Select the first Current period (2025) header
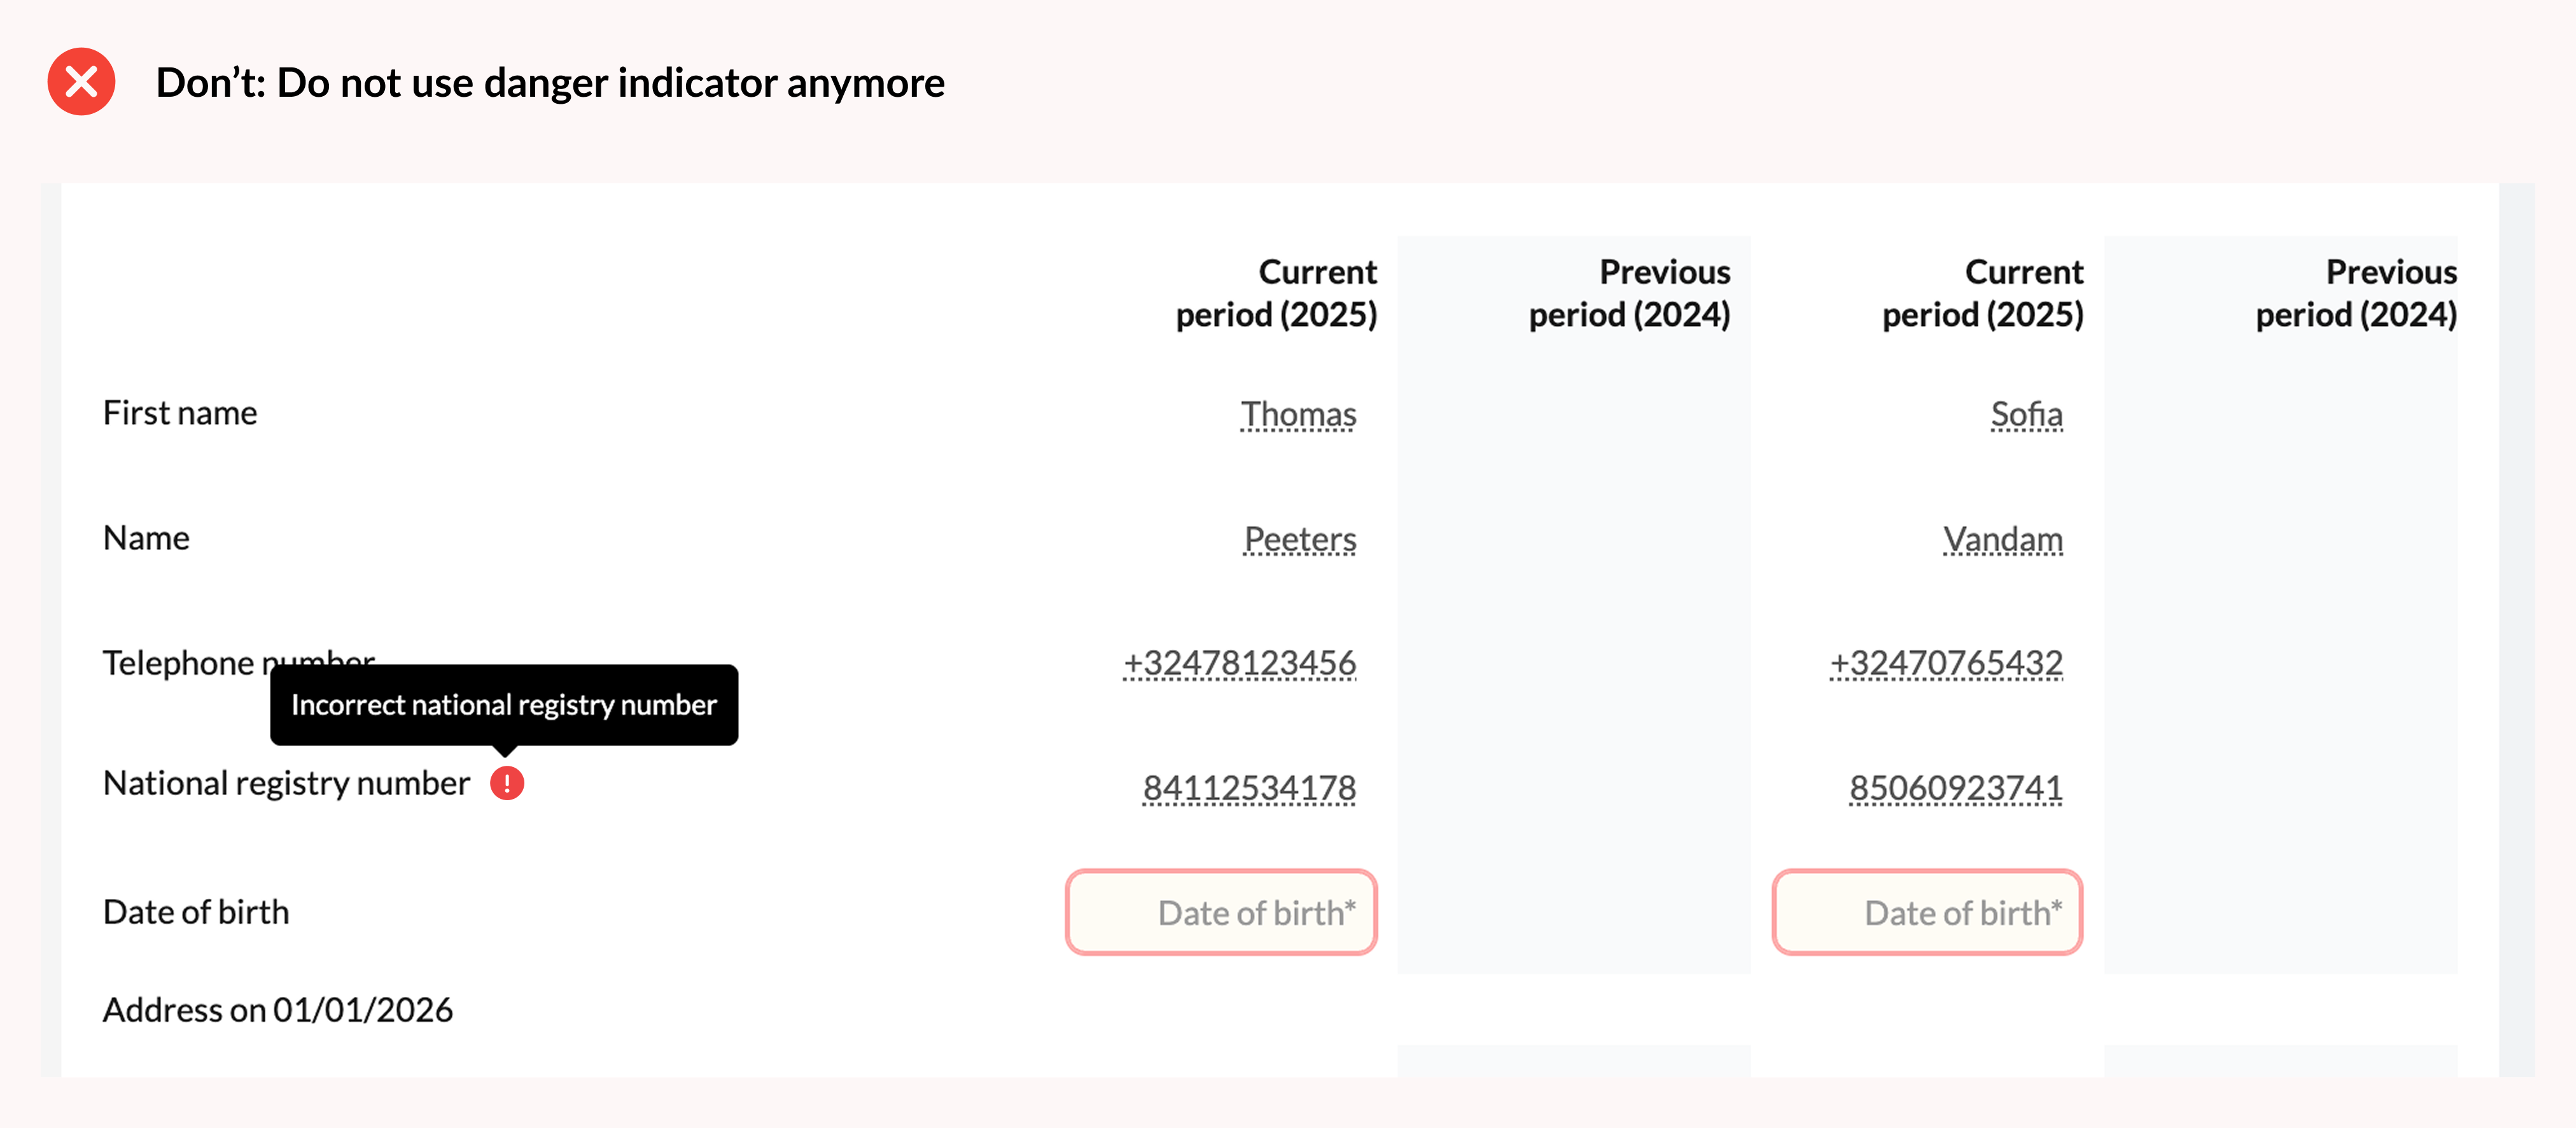 click(x=1276, y=293)
